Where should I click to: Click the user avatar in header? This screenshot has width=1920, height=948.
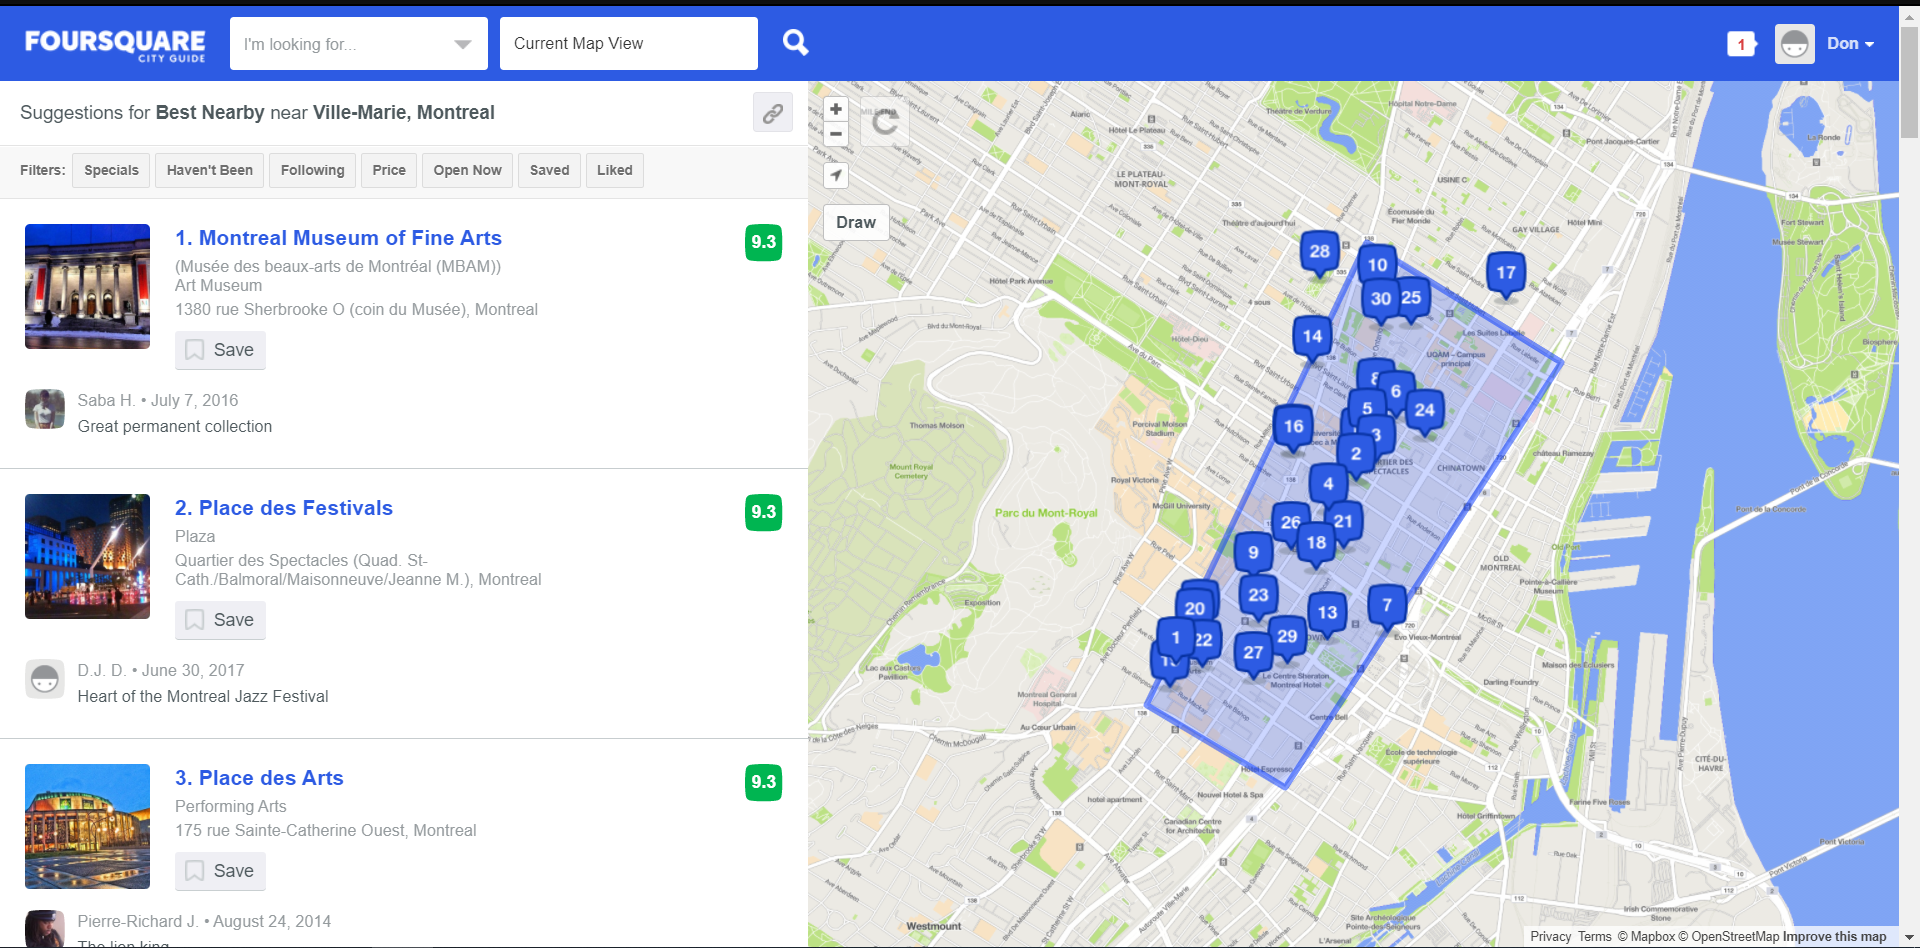1794,44
